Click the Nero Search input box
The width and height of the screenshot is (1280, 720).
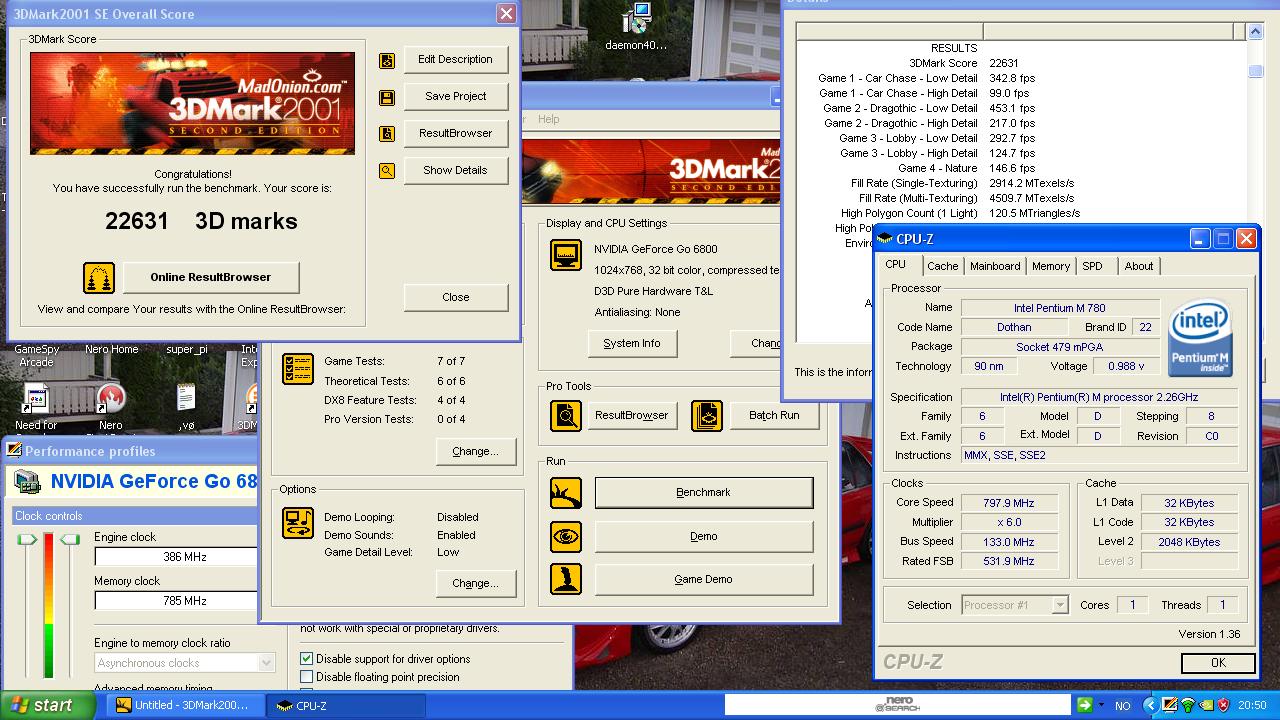[x=898, y=705]
